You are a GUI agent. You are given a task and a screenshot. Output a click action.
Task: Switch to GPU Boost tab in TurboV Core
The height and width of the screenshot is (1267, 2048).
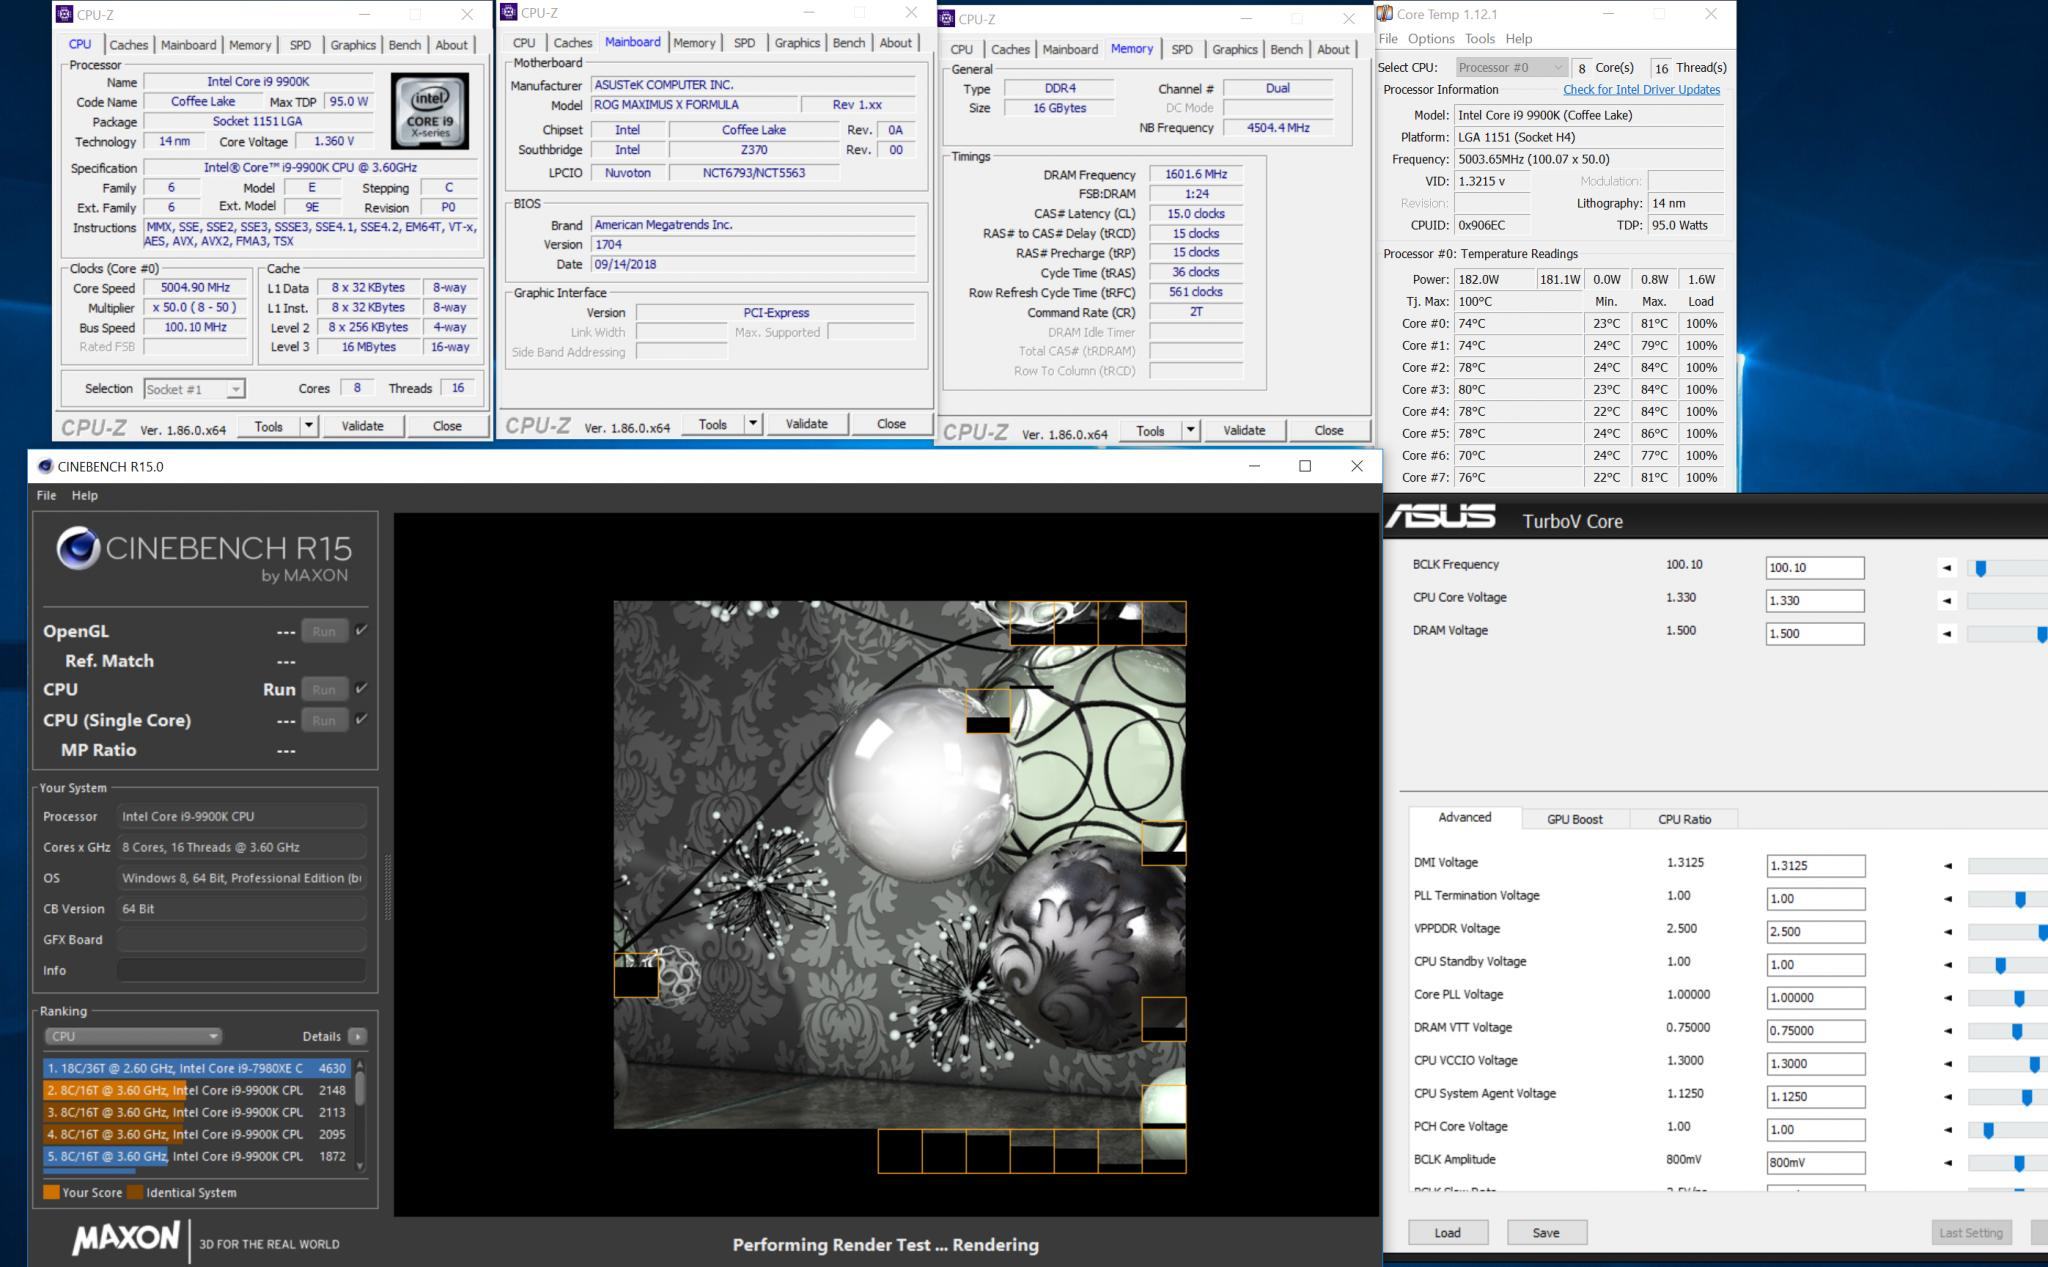[1575, 819]
